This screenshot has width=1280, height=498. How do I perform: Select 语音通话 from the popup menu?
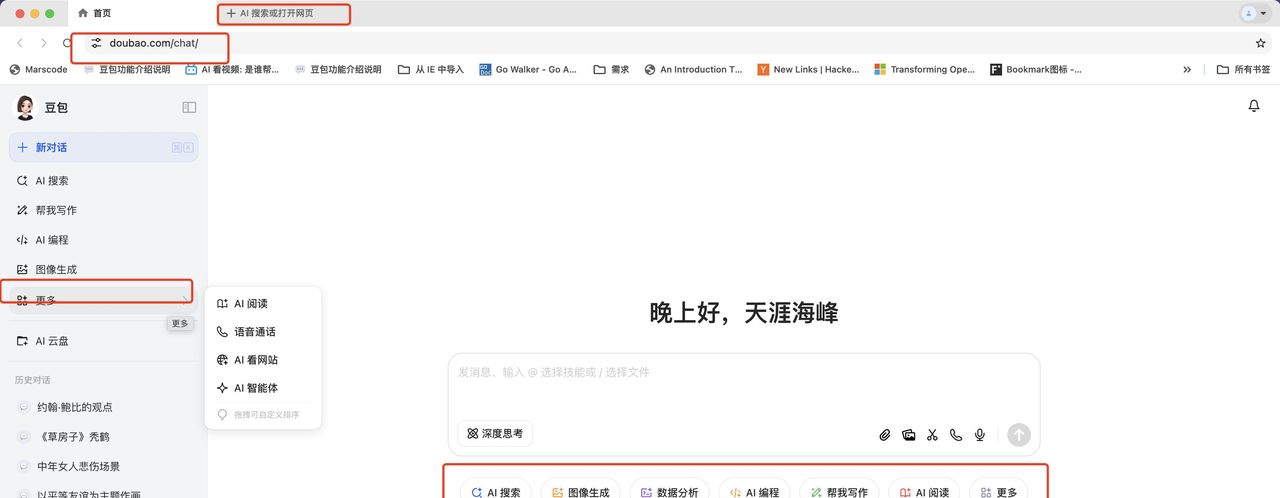(263, 332)
